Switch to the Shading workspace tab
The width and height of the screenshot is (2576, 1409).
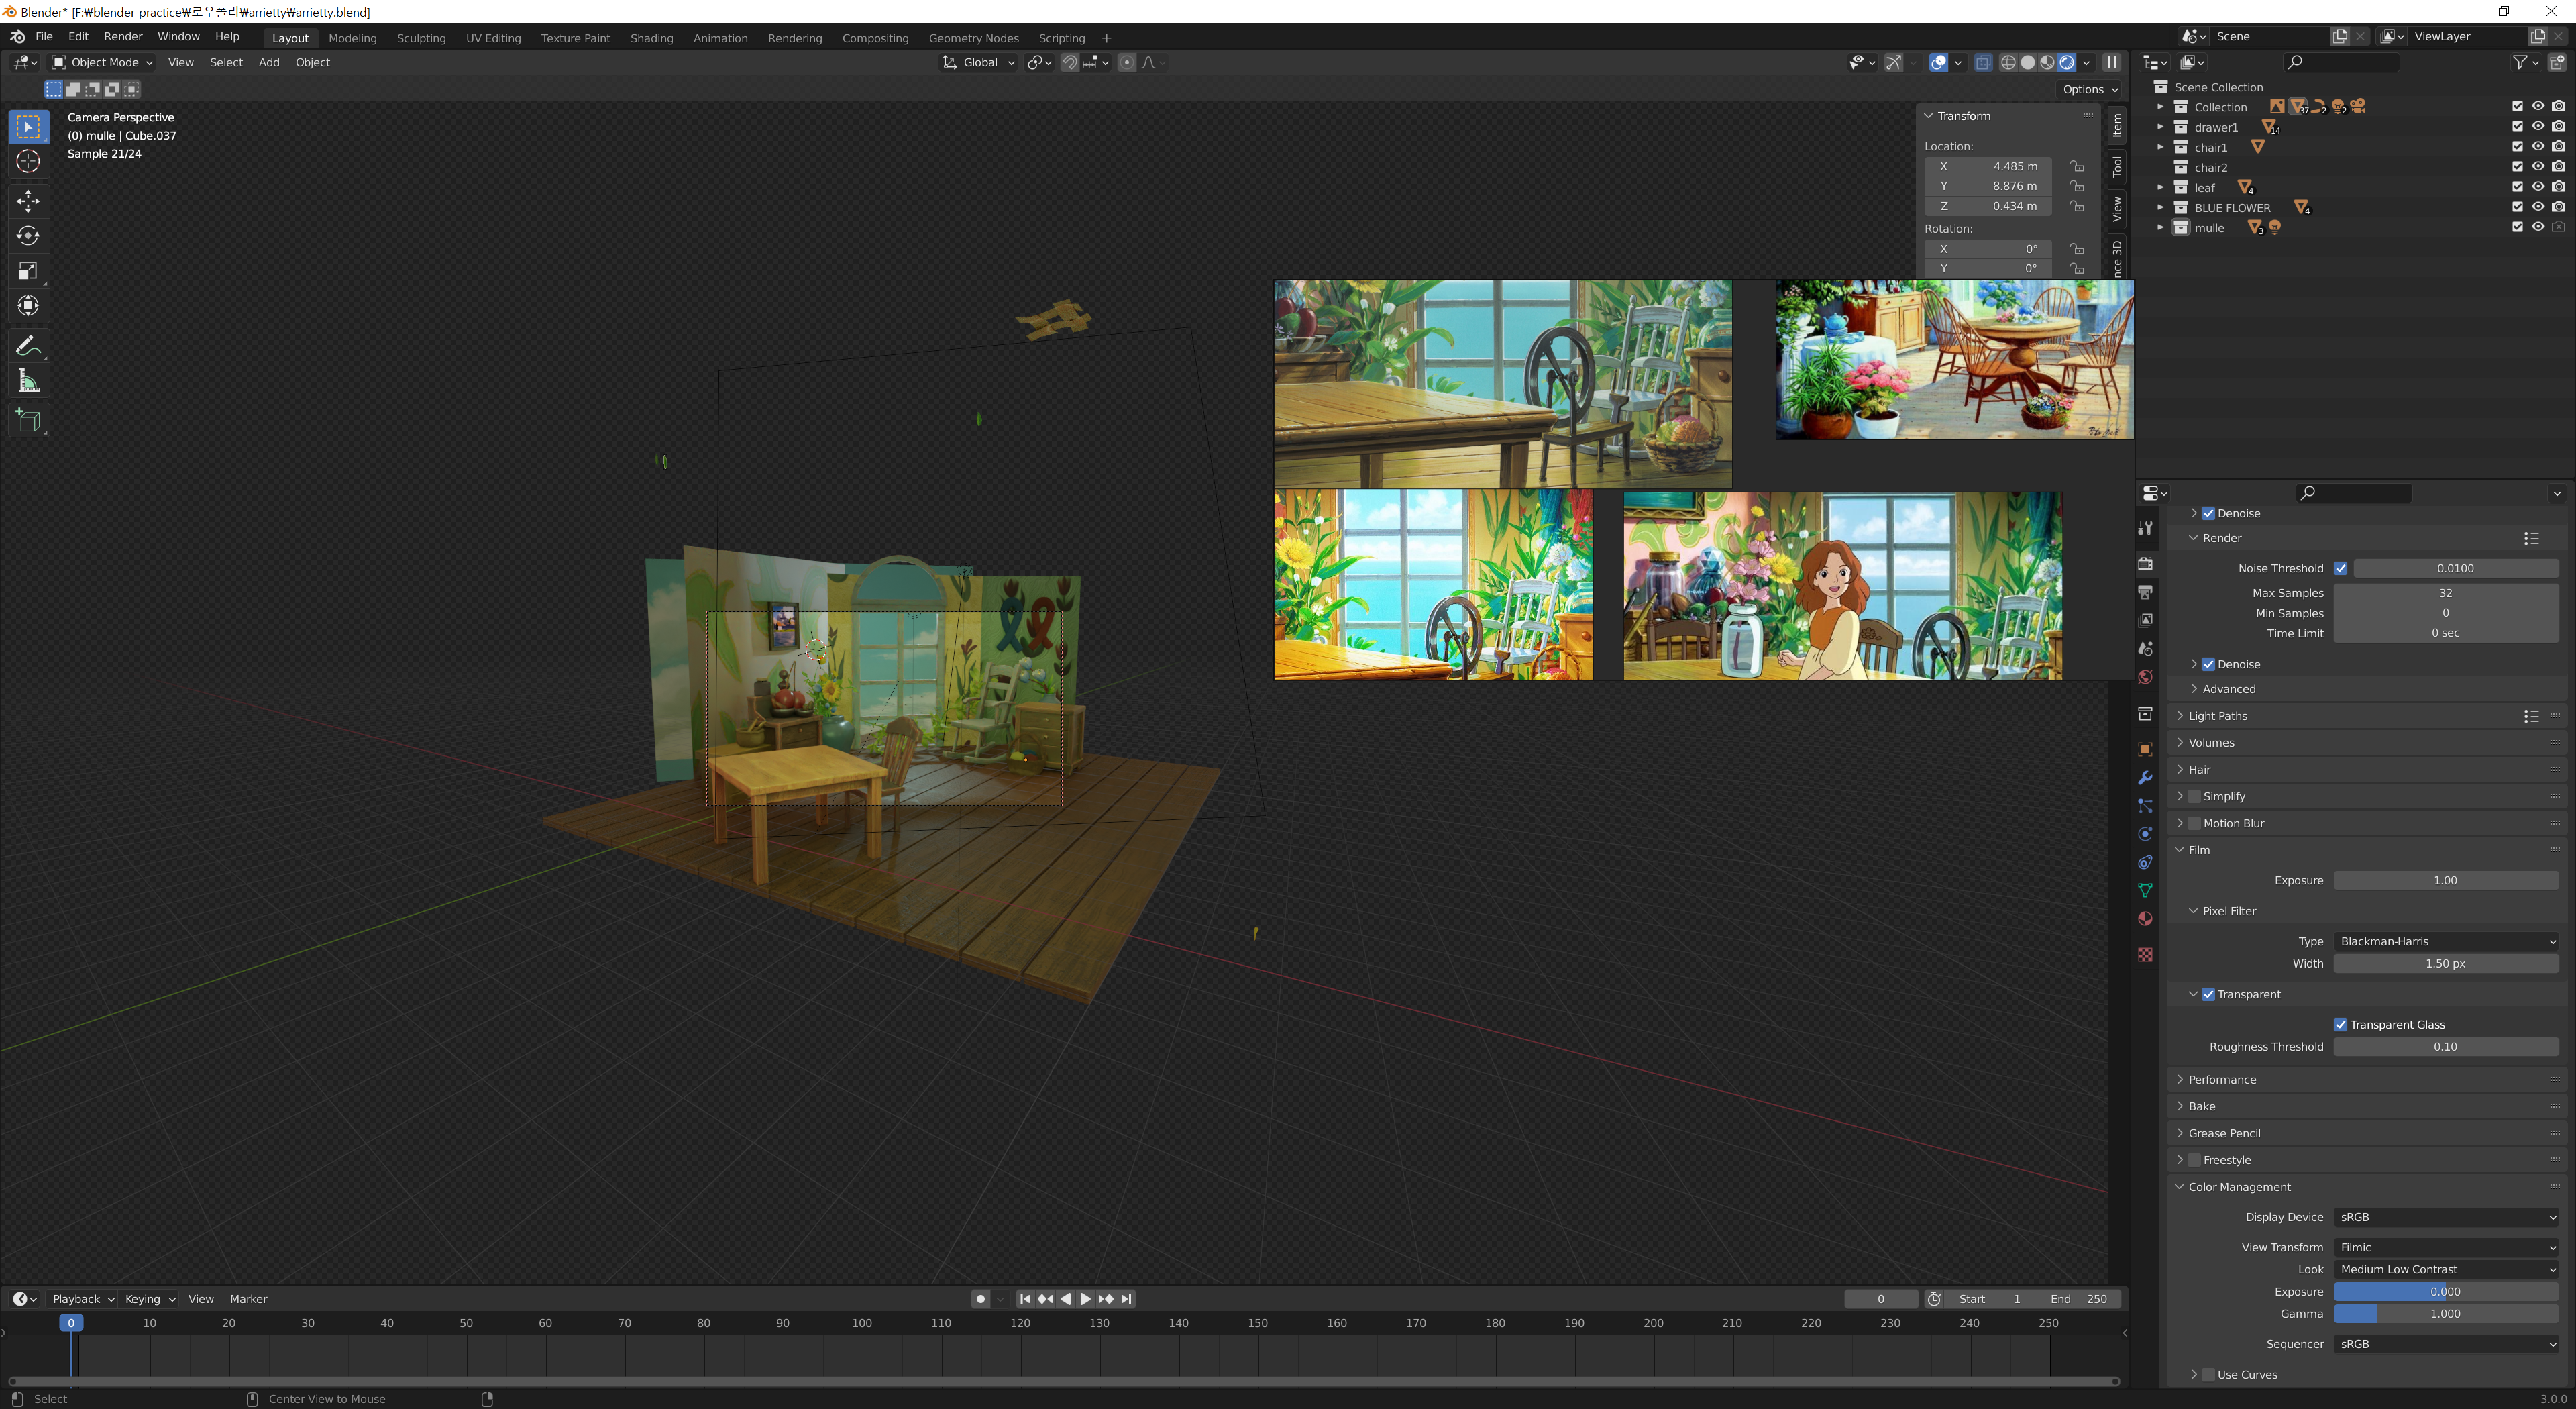[x=651, y=38]
